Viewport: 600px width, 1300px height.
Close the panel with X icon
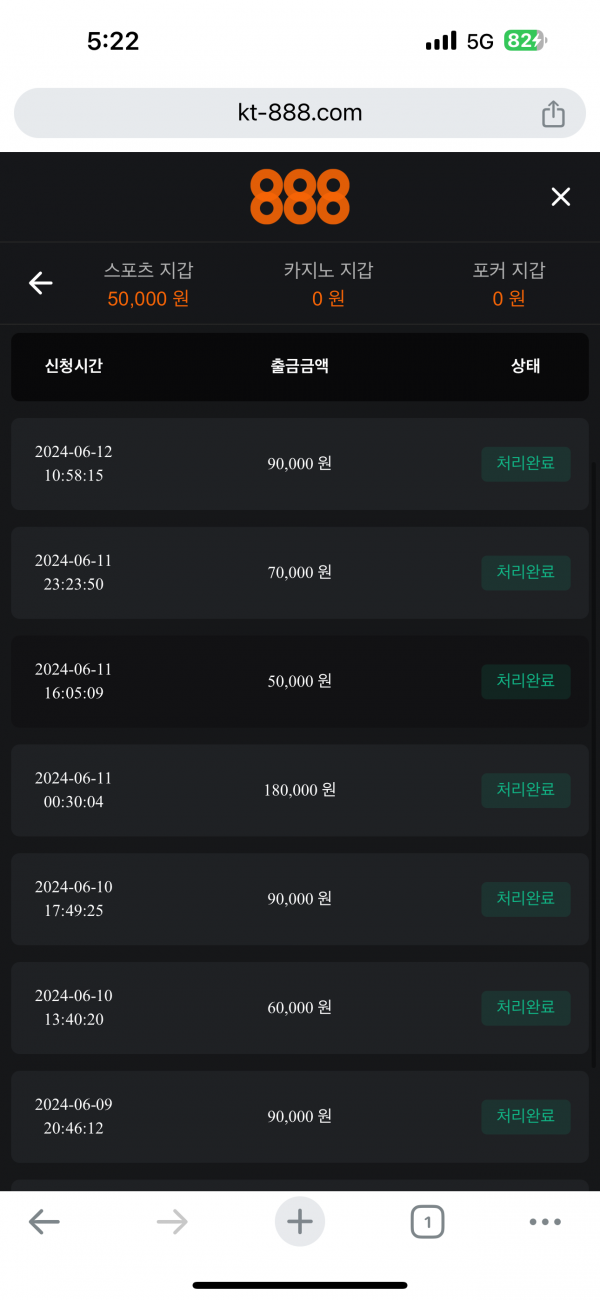coord(561,197)
